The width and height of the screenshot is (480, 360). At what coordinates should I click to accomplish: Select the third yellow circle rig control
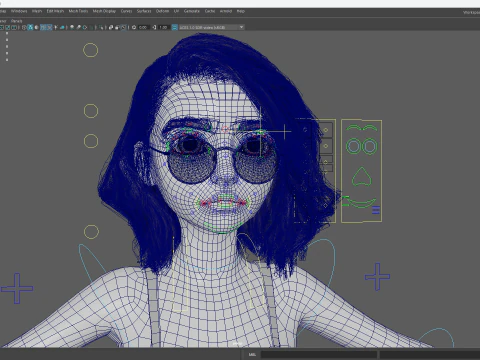coord(91,141)
